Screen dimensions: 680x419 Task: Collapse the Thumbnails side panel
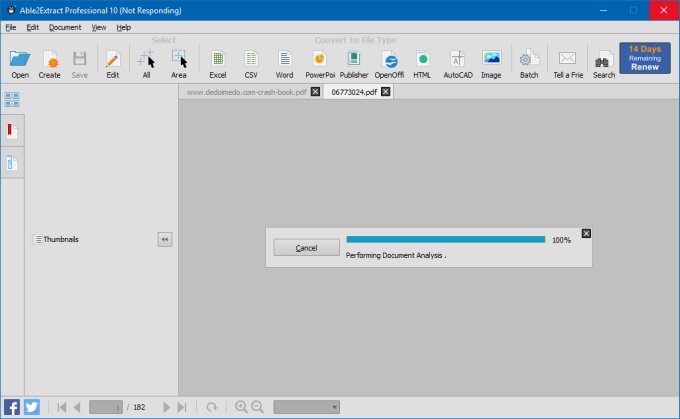coord(164,239)
